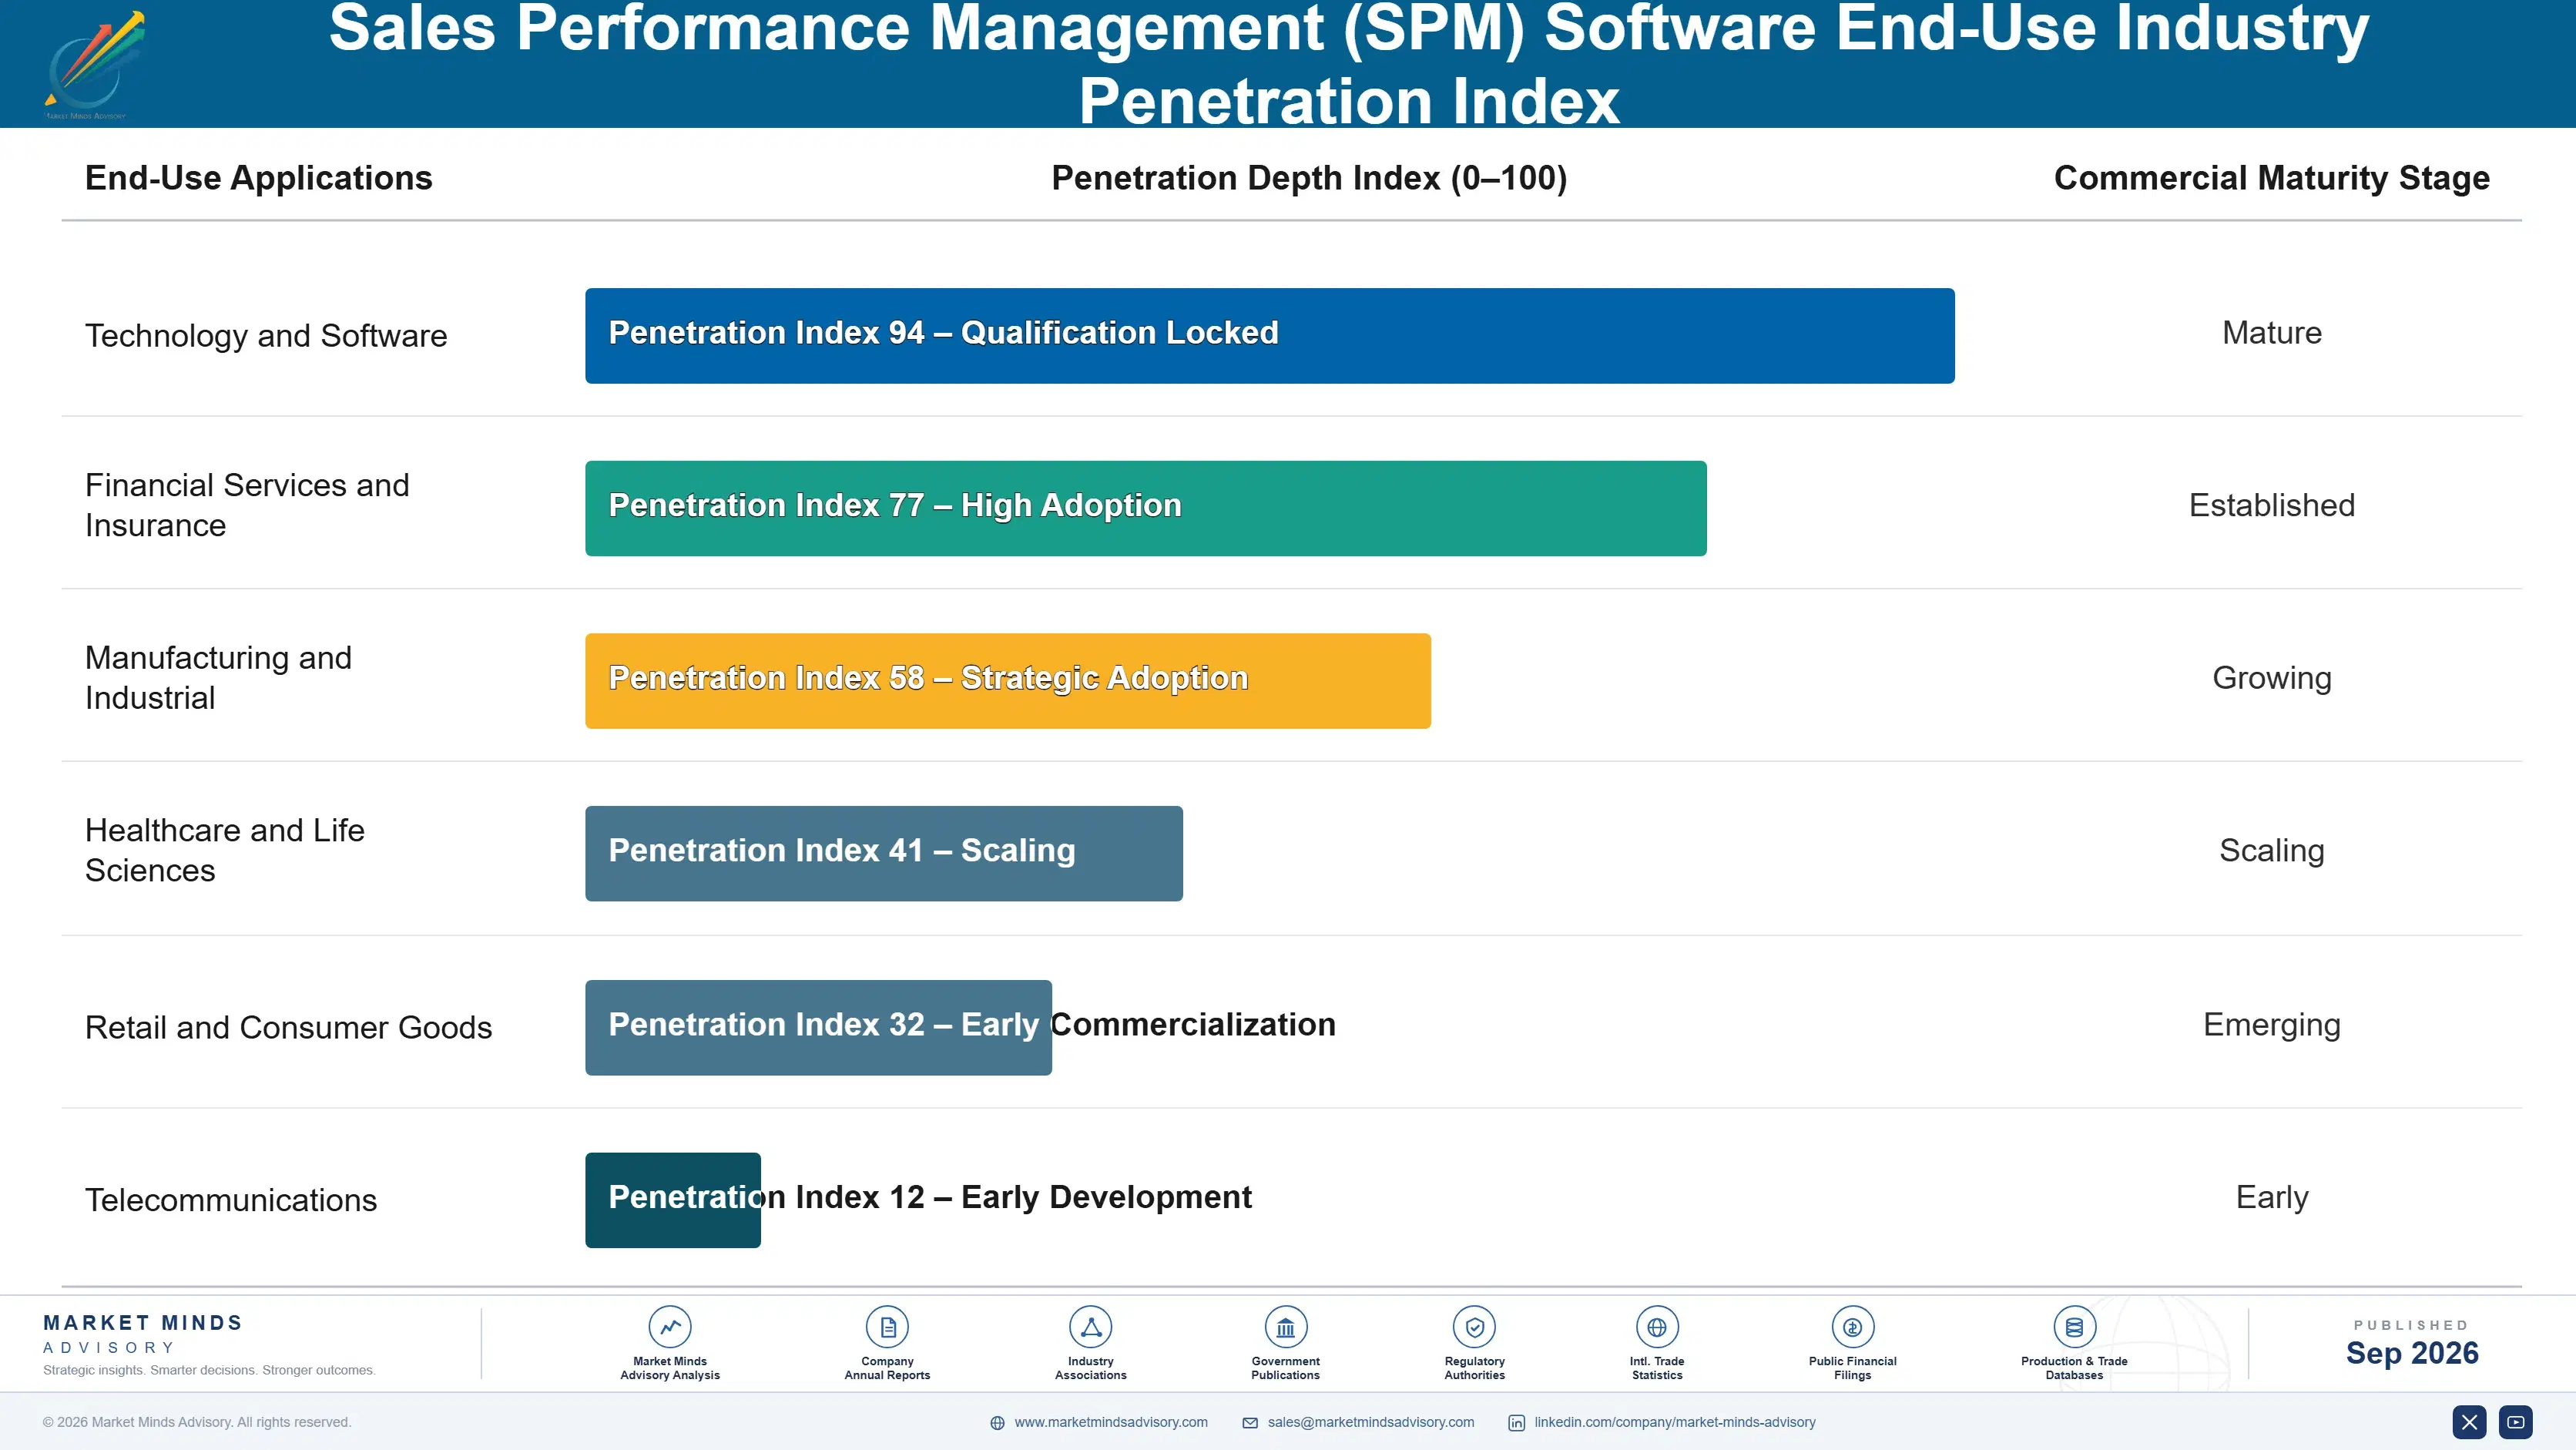
Task: Click the Sep 2026 published date
Action: (2412, 1354)
